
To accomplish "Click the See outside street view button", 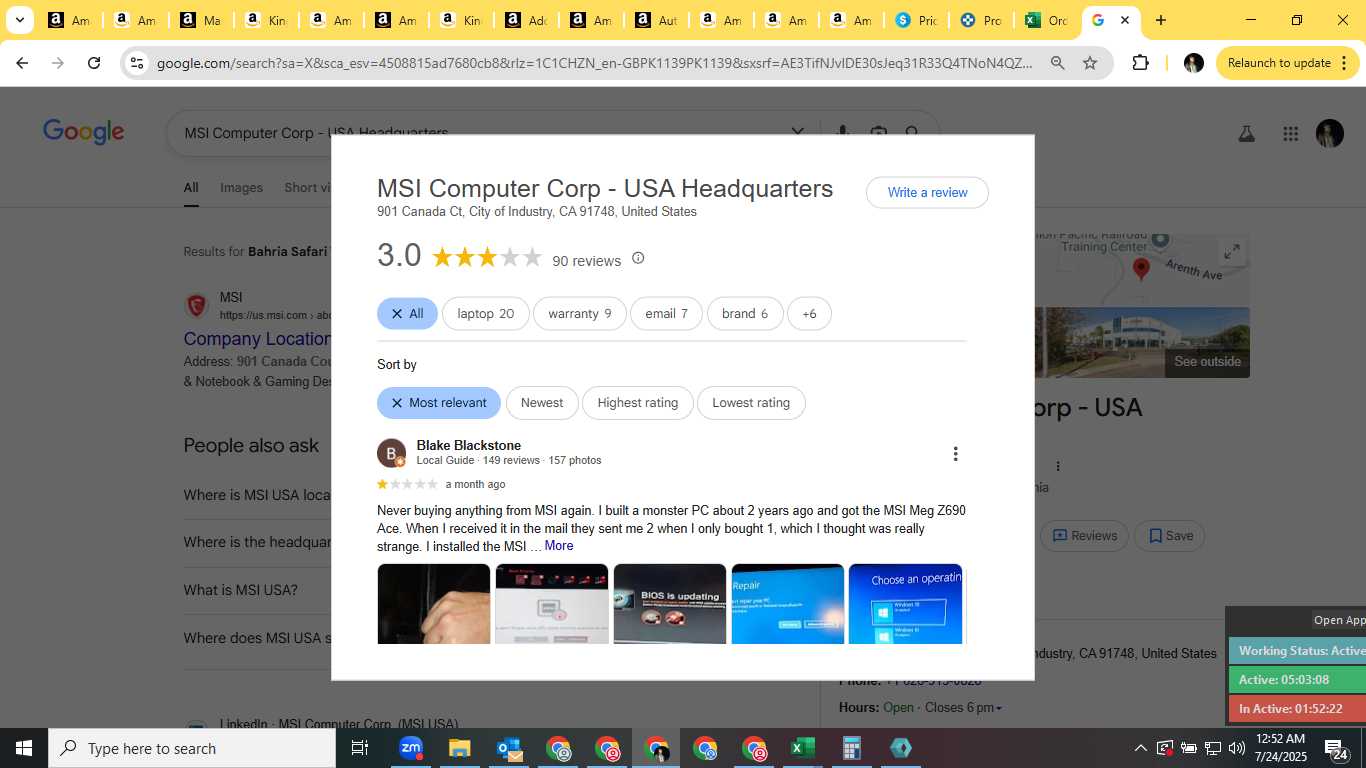I will (x=1207, y=362).
